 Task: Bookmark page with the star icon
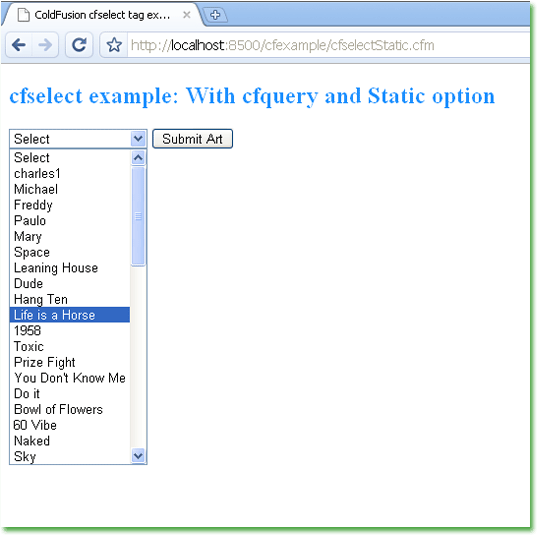(114, 45)
